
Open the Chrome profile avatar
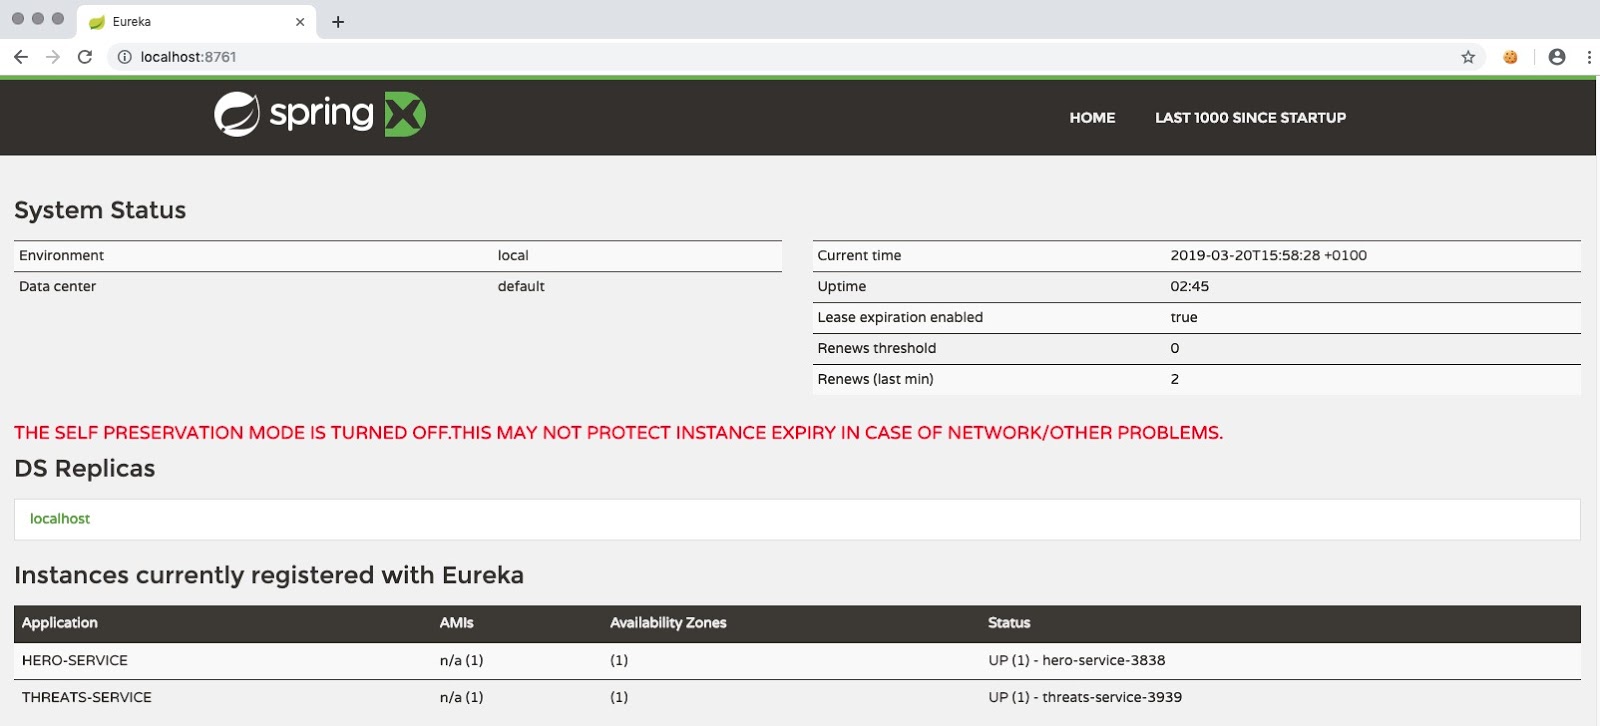[x=1557, y=57]
